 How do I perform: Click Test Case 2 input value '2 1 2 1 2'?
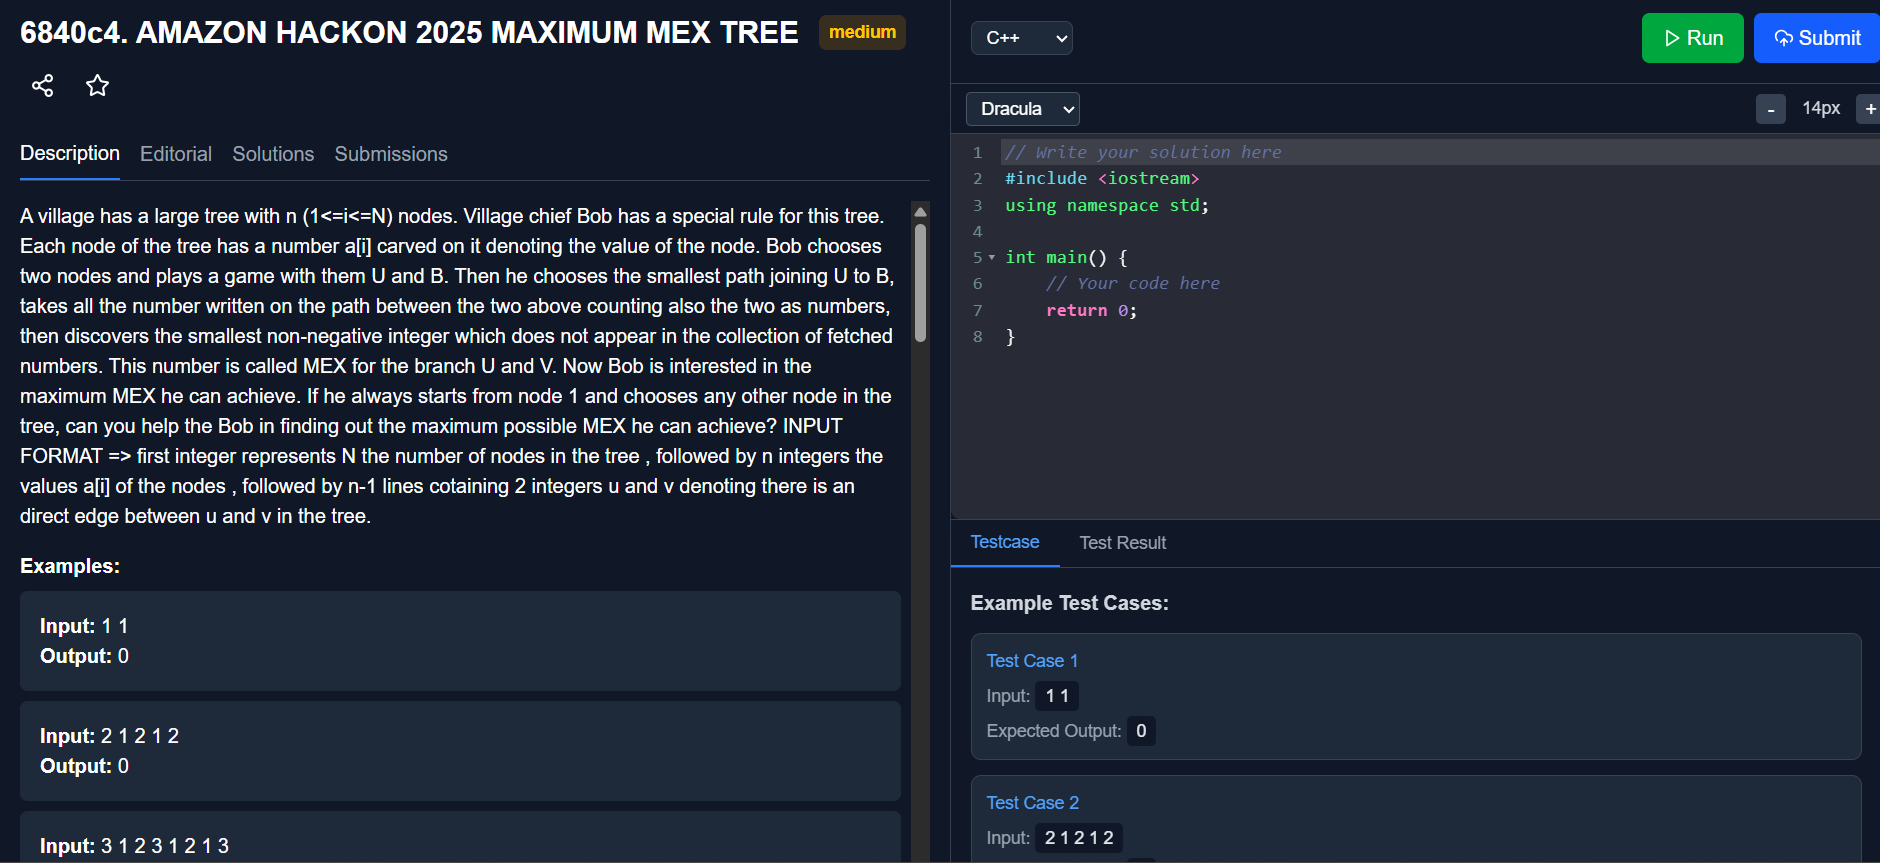[1079, 838]
